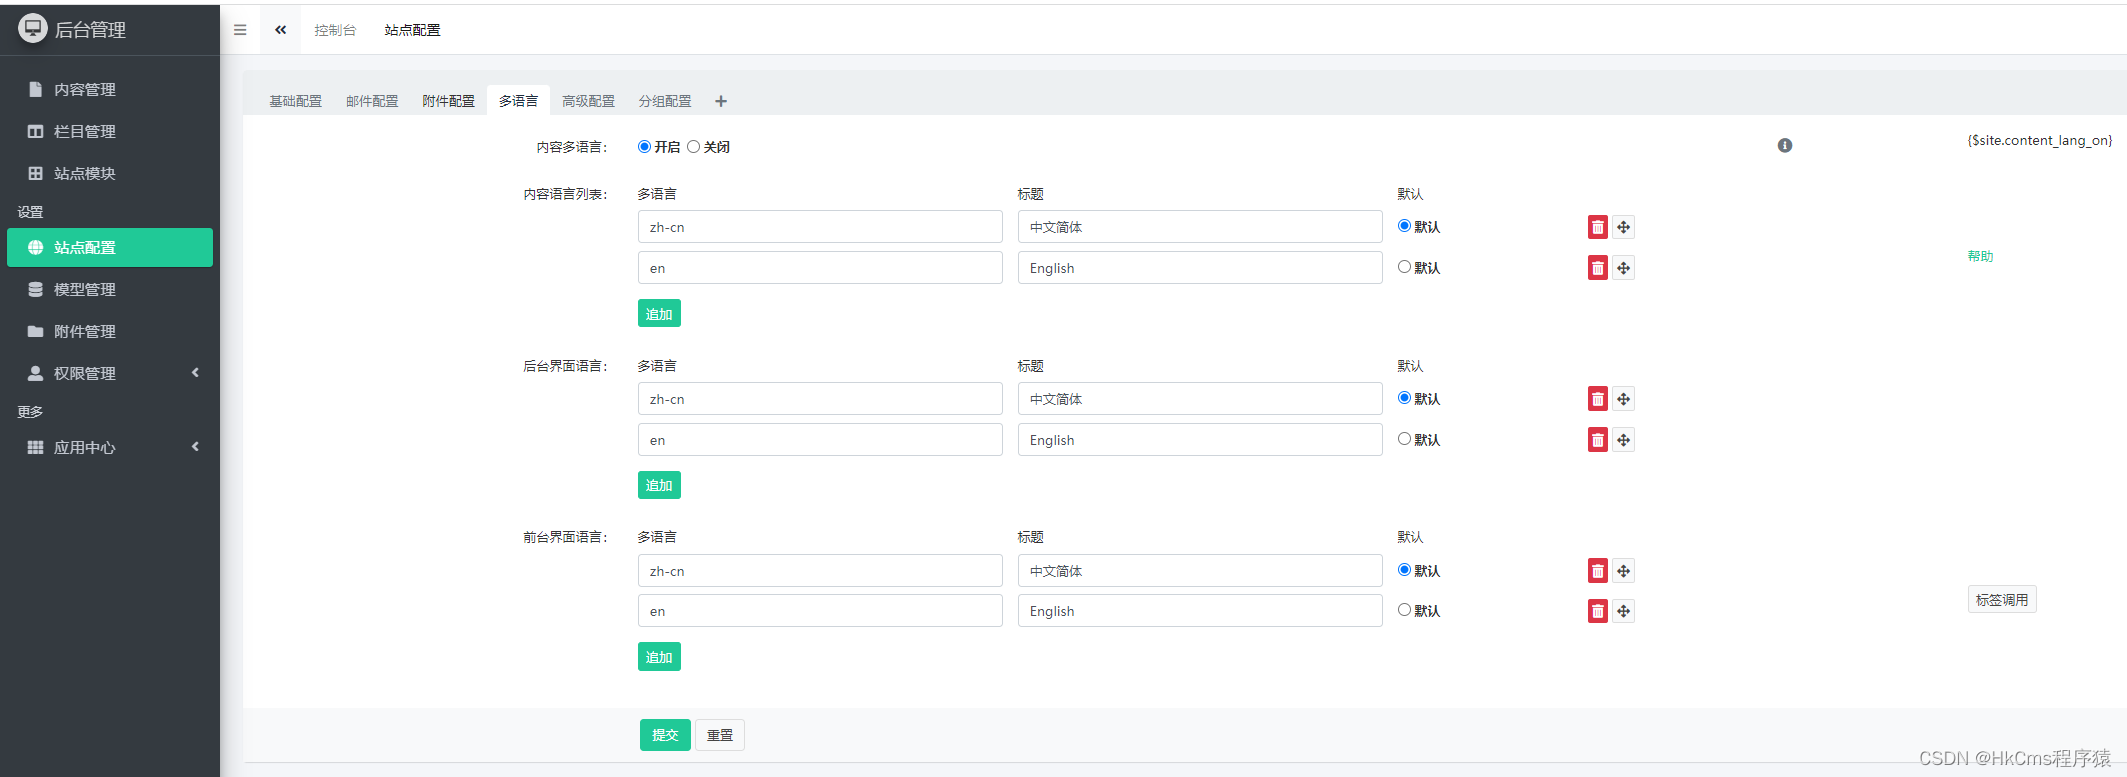This screenshot has height=777, width=2127.
Task: Click the 中文简体 title field for frontend language
Action: [1200, 571]
